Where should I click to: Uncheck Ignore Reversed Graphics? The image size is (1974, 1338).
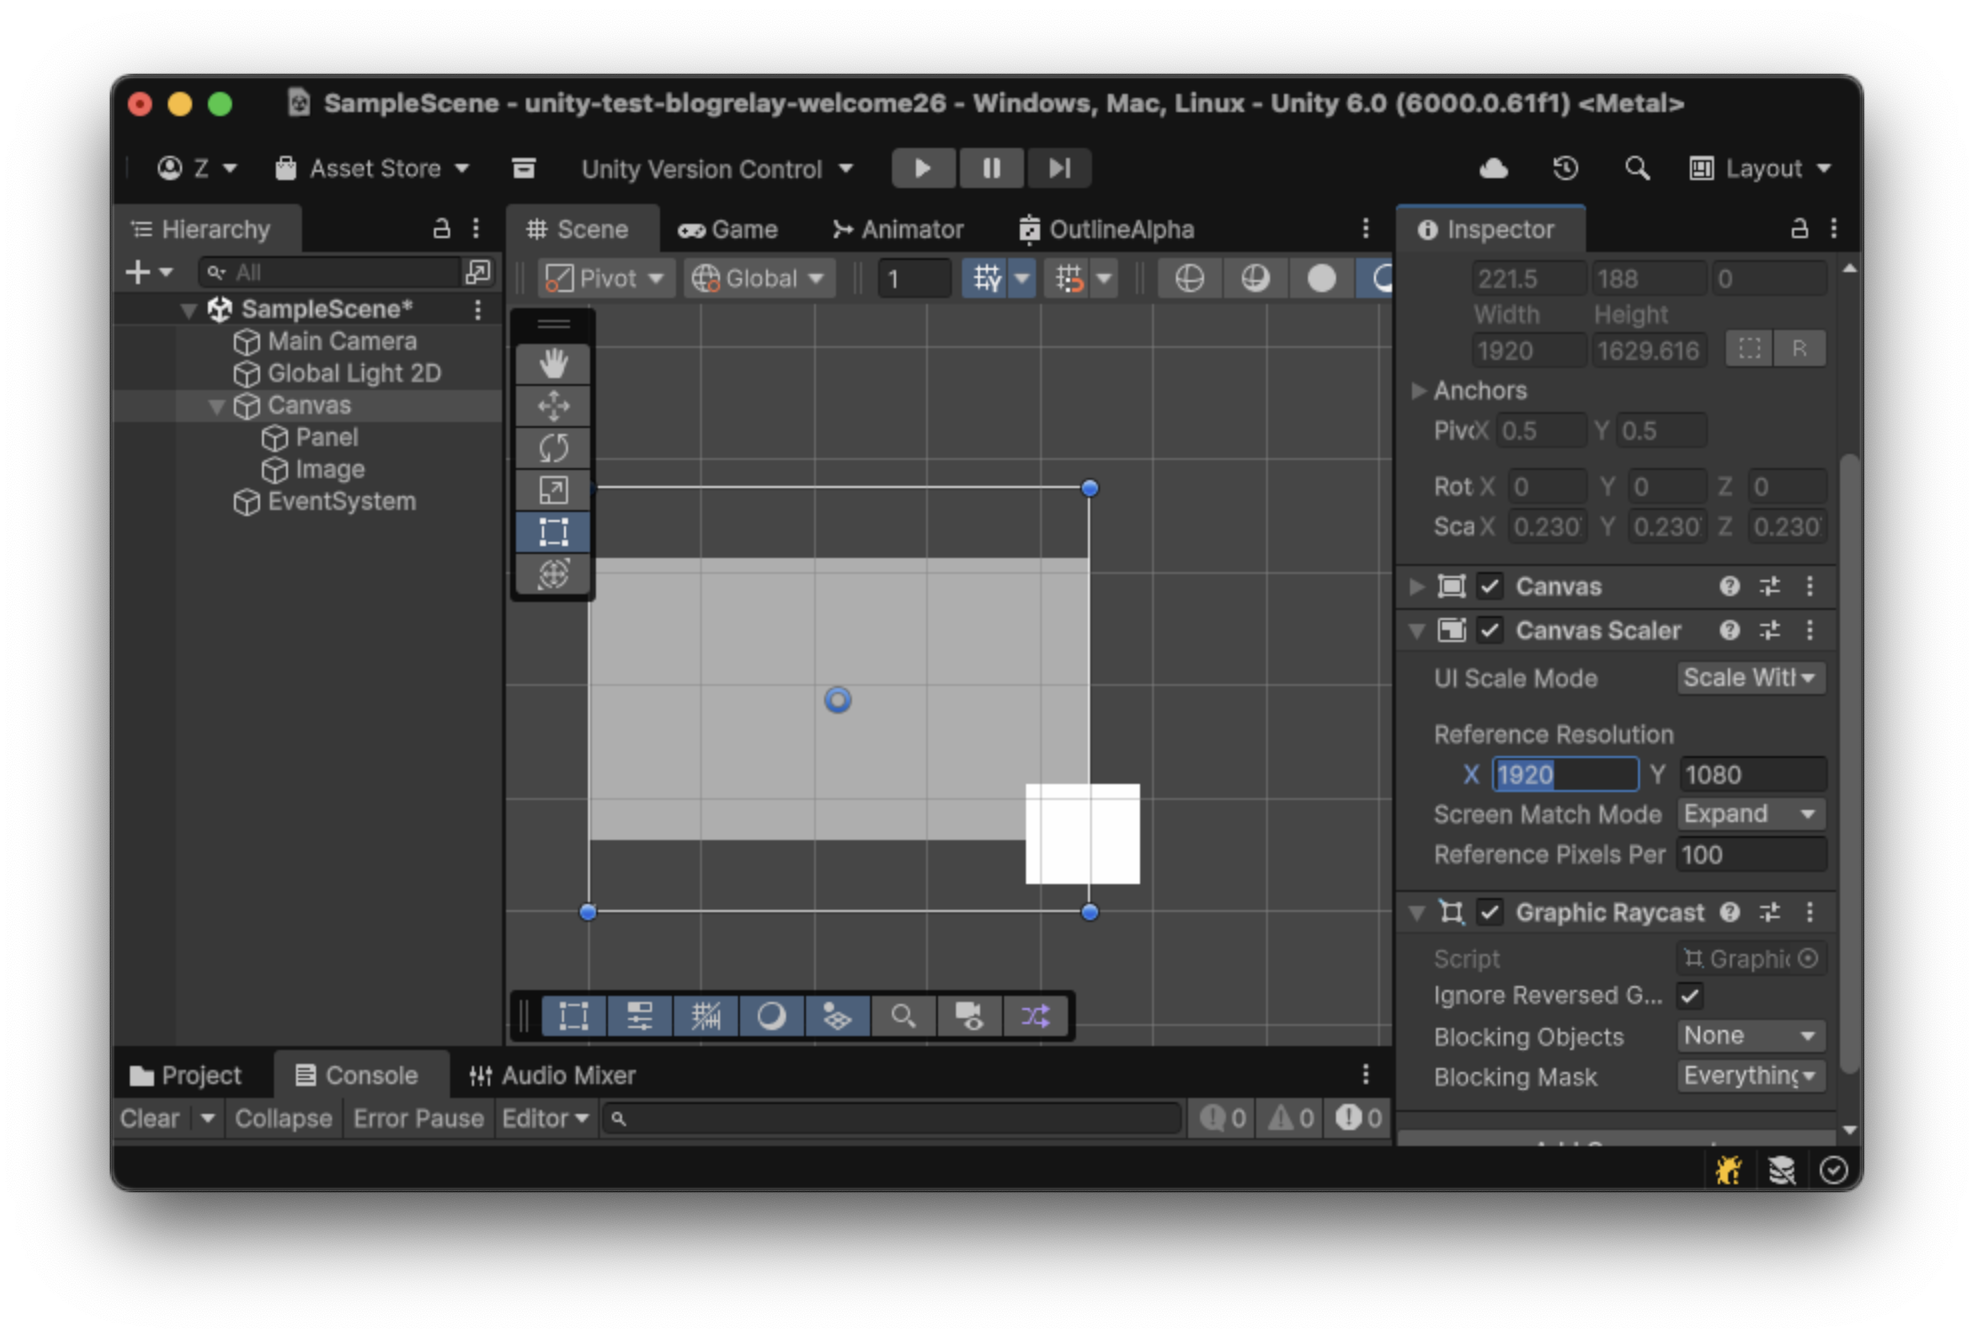coord(1690,996)
